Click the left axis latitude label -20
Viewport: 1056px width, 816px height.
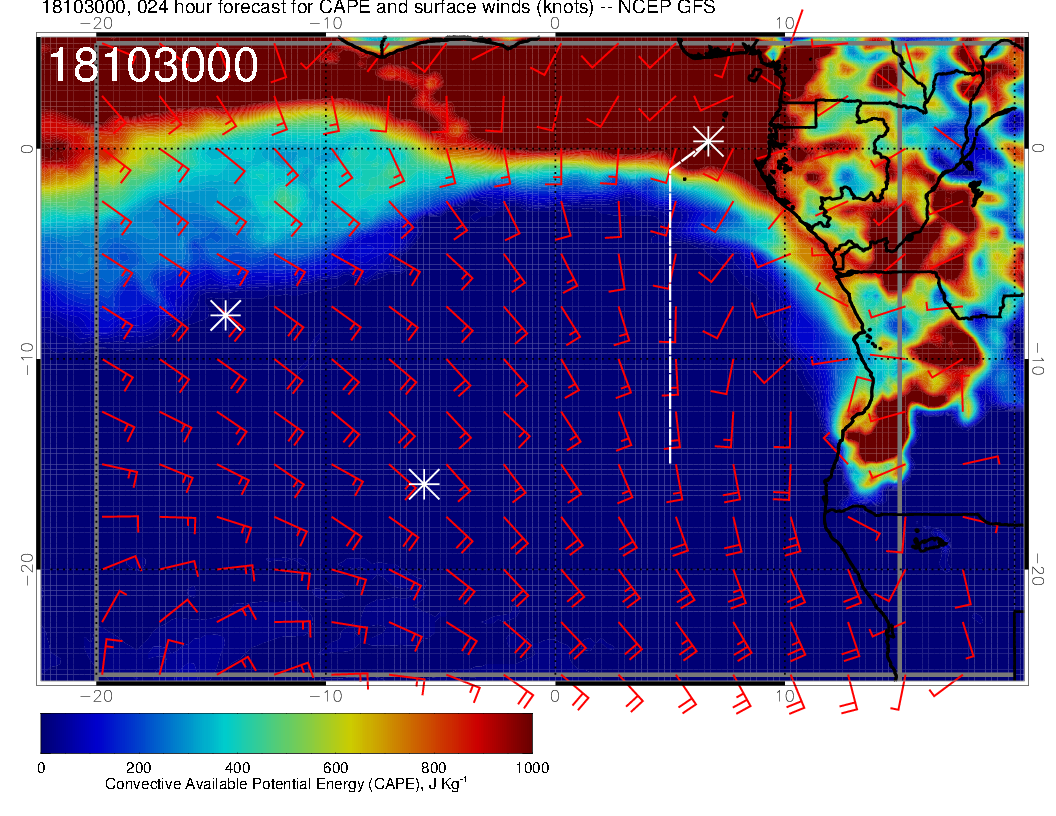click(x=26, y=570)
